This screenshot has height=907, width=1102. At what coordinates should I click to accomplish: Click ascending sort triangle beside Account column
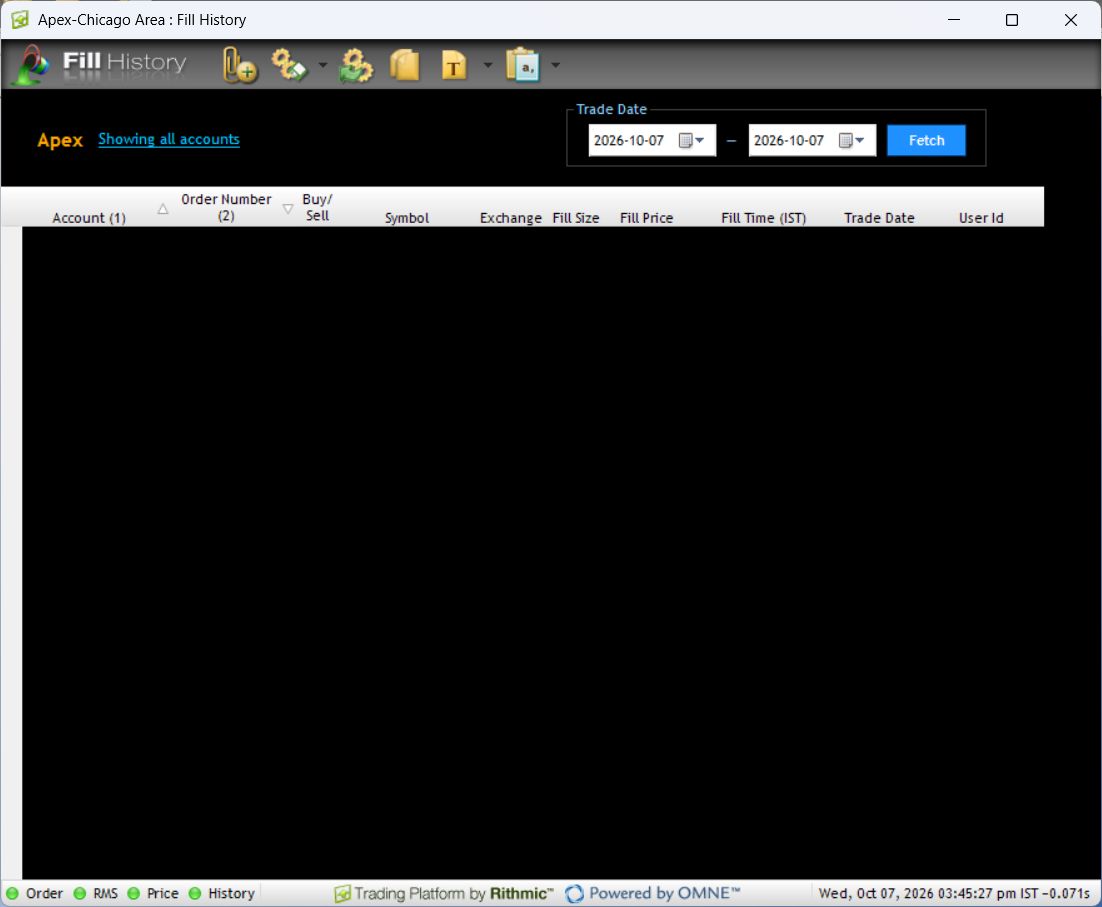click(x=163, y=209)
